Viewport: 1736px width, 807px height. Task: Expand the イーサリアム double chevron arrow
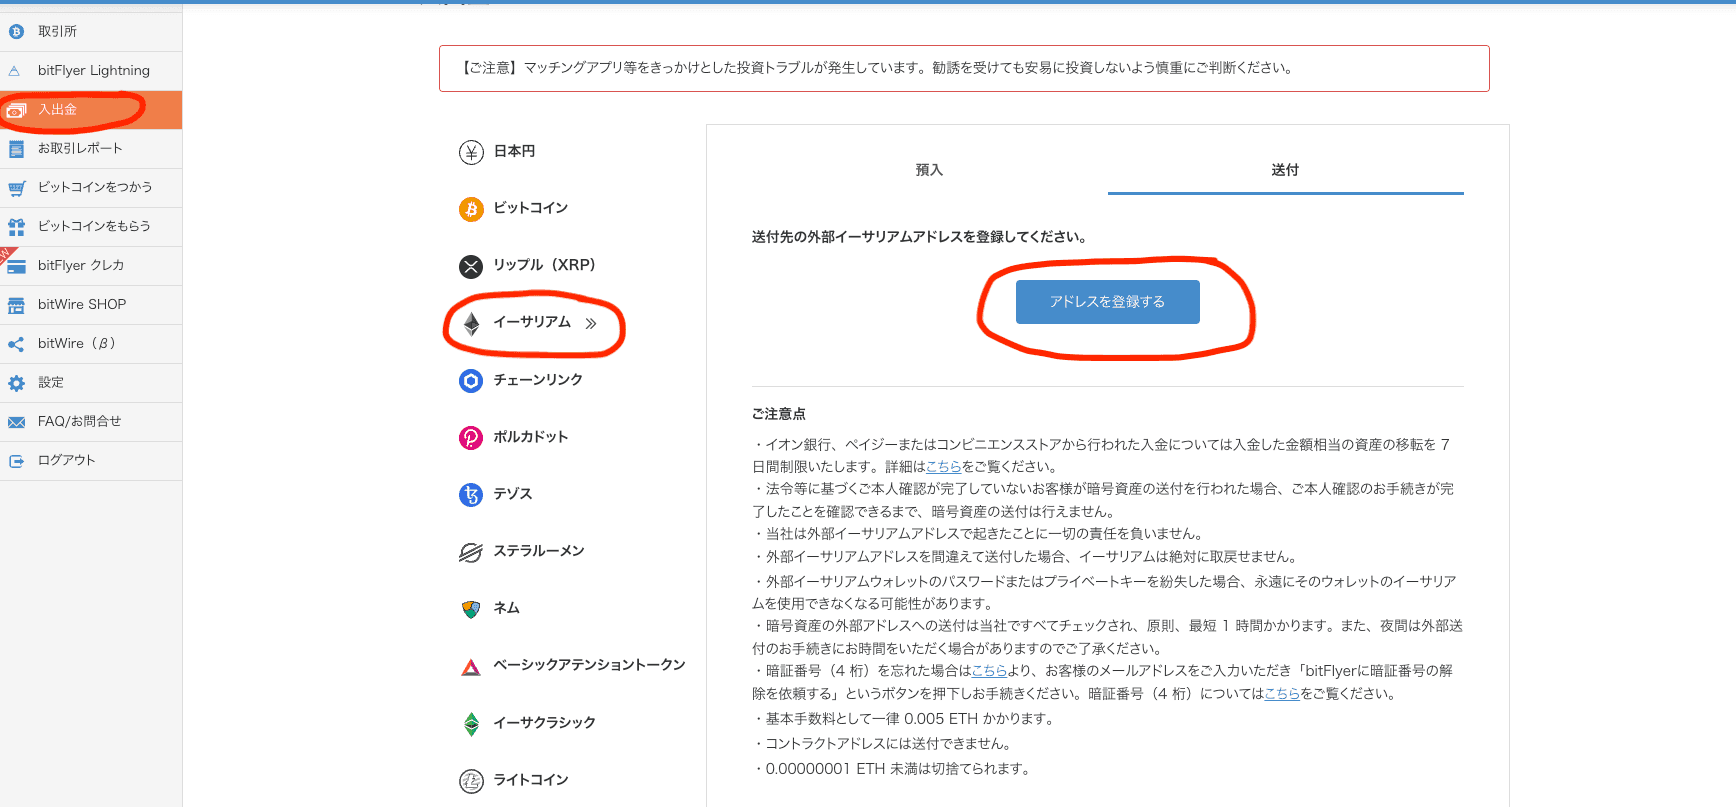pos(591,323)
